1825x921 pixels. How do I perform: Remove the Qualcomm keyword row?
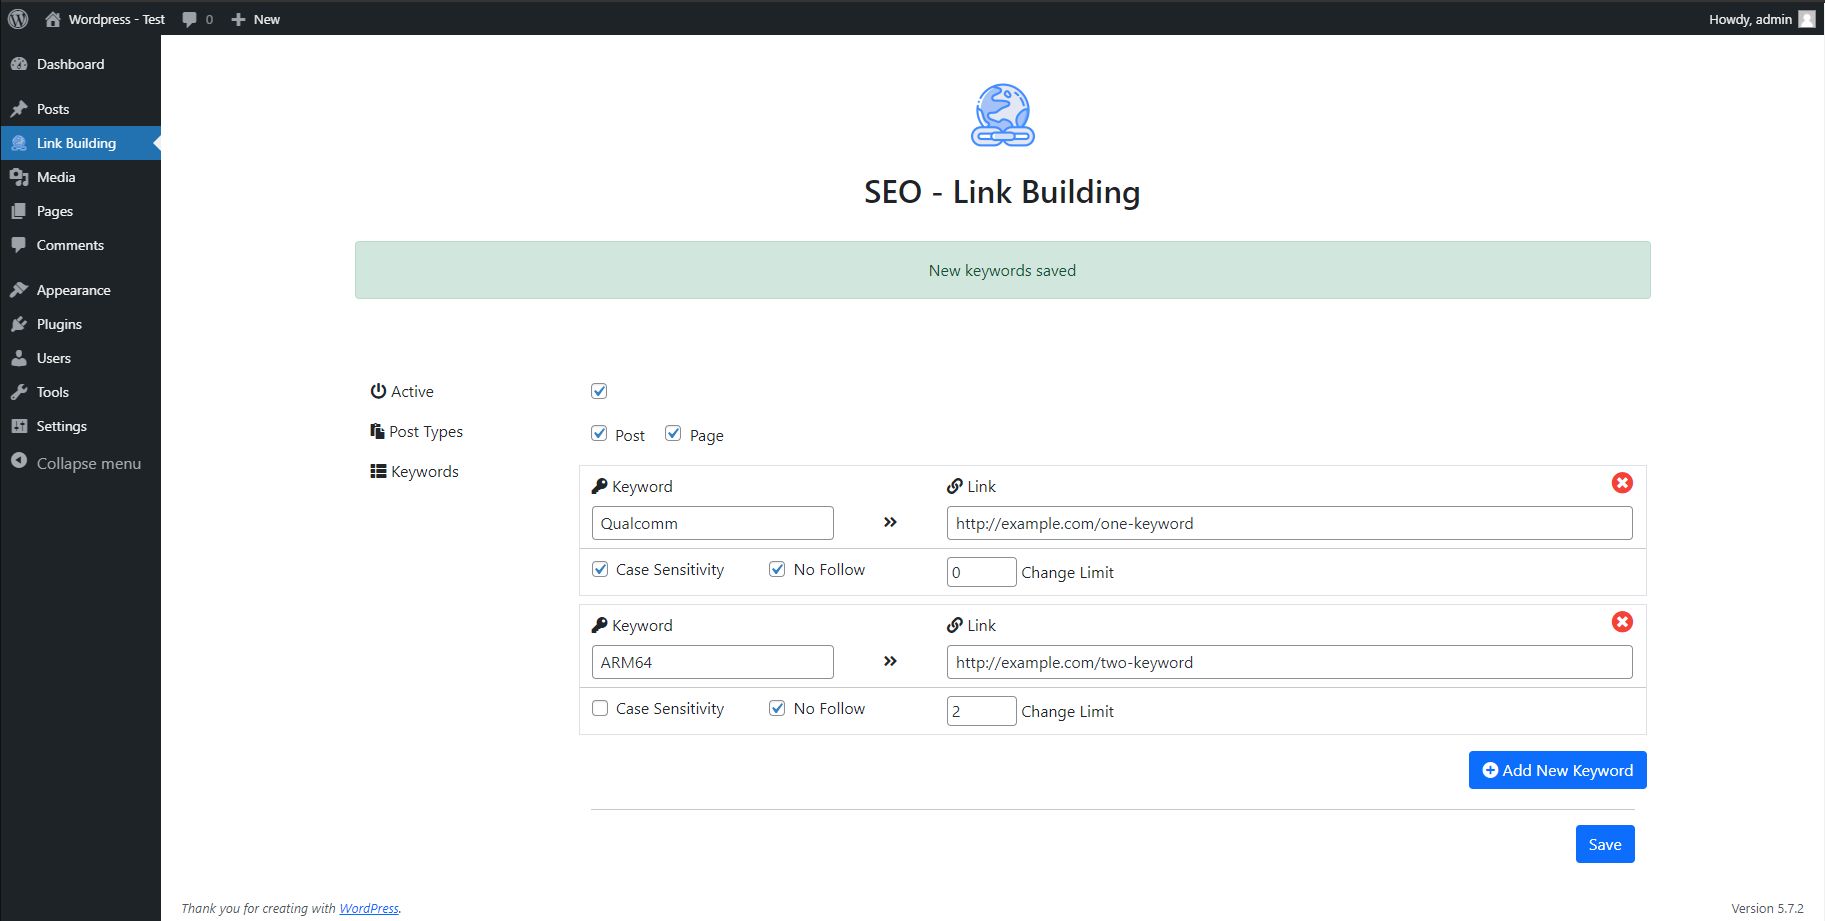[x=1621, y=483]
